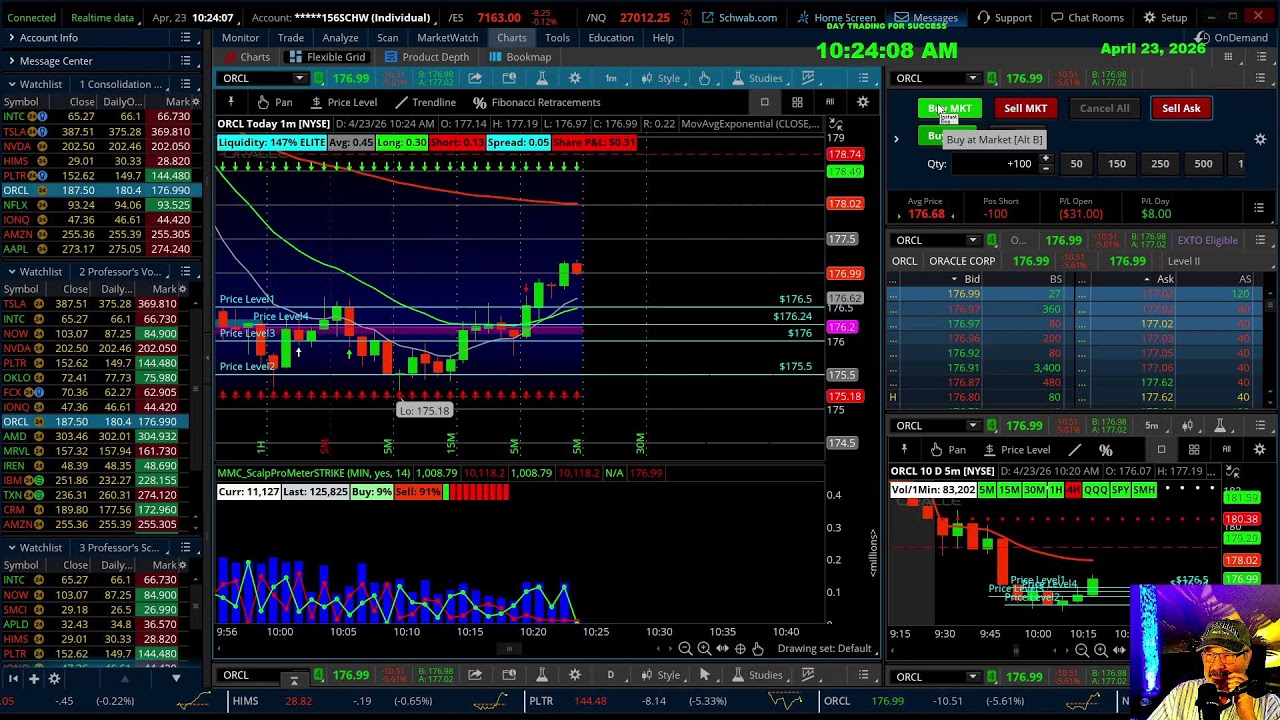Open Drawing set: Default dropdown
This screenshot has width=1280, height=720.
(x=826, y=648)
